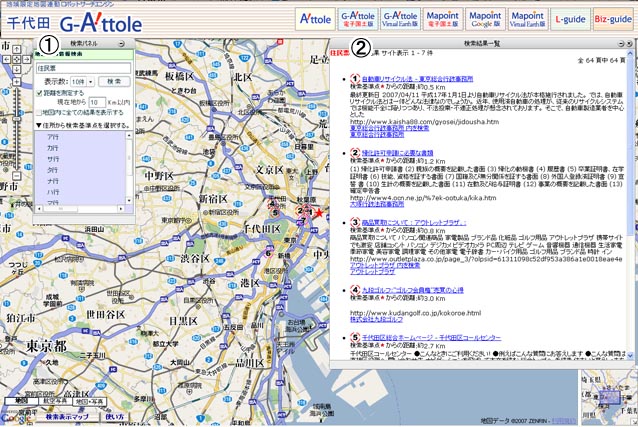Pan the map right with the arrow
Viewport: 638px width, 427px height.
[x=26, y=60]
